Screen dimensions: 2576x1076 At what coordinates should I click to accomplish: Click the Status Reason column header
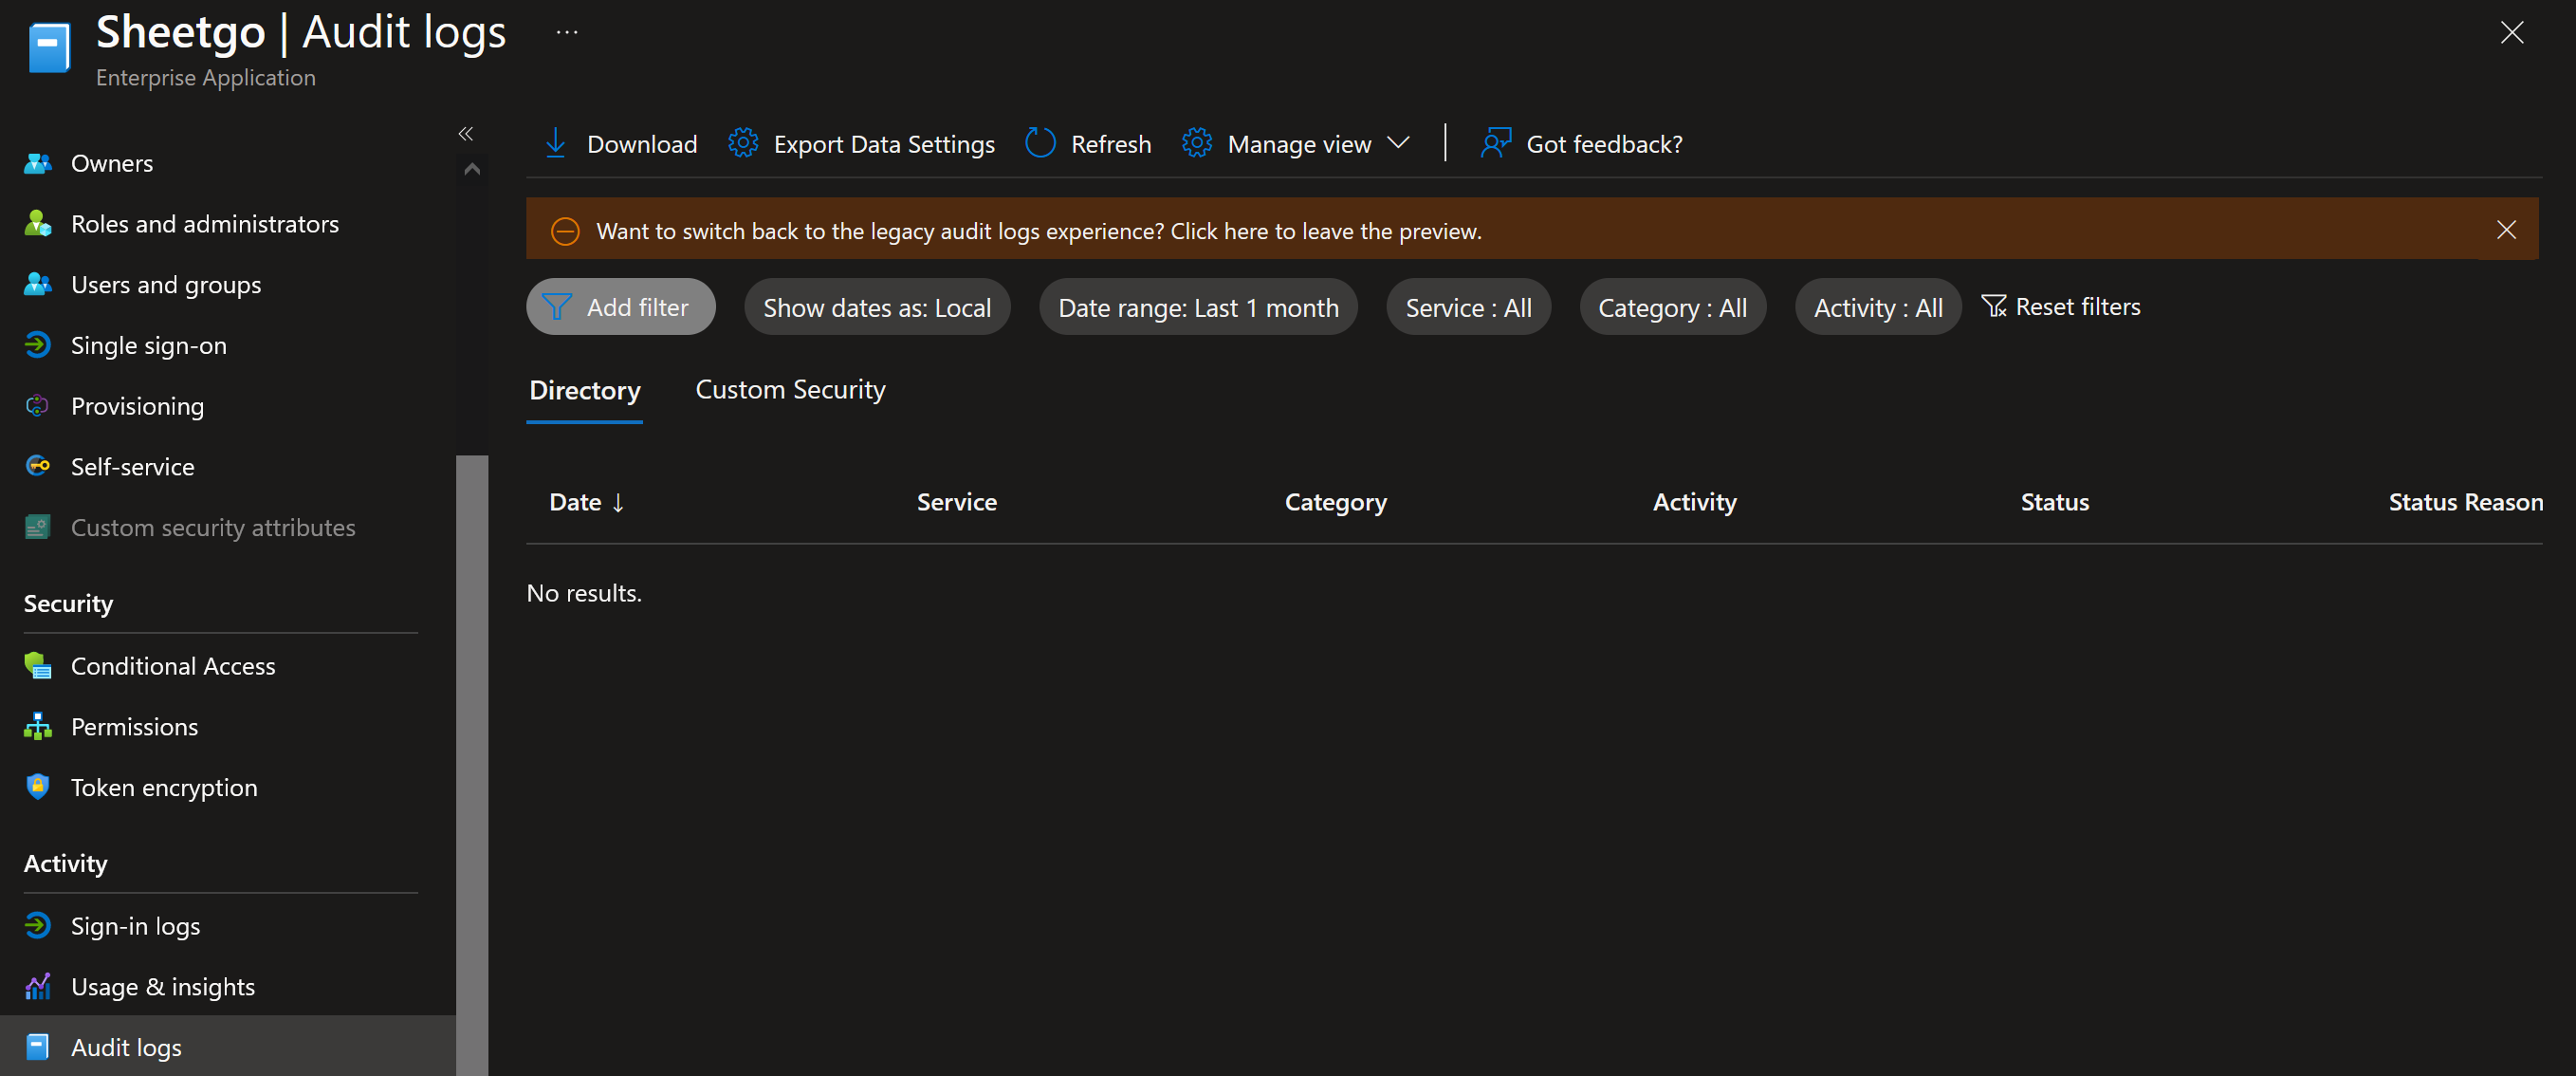2465,502
